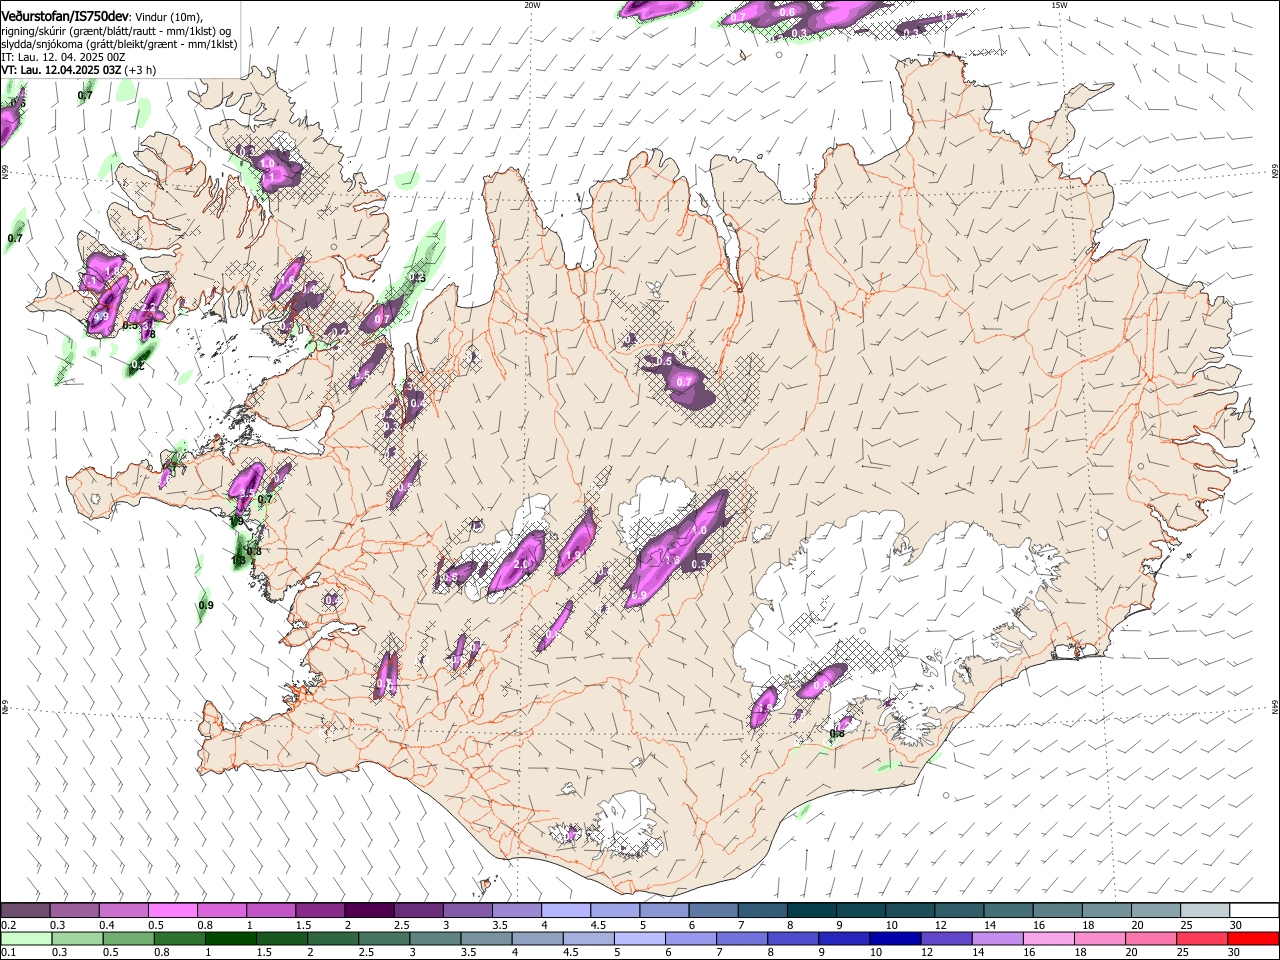Click the Veðurstofan/IS750dev title text
Viewport: 1280px width, 960px height.
click(65, 16)
